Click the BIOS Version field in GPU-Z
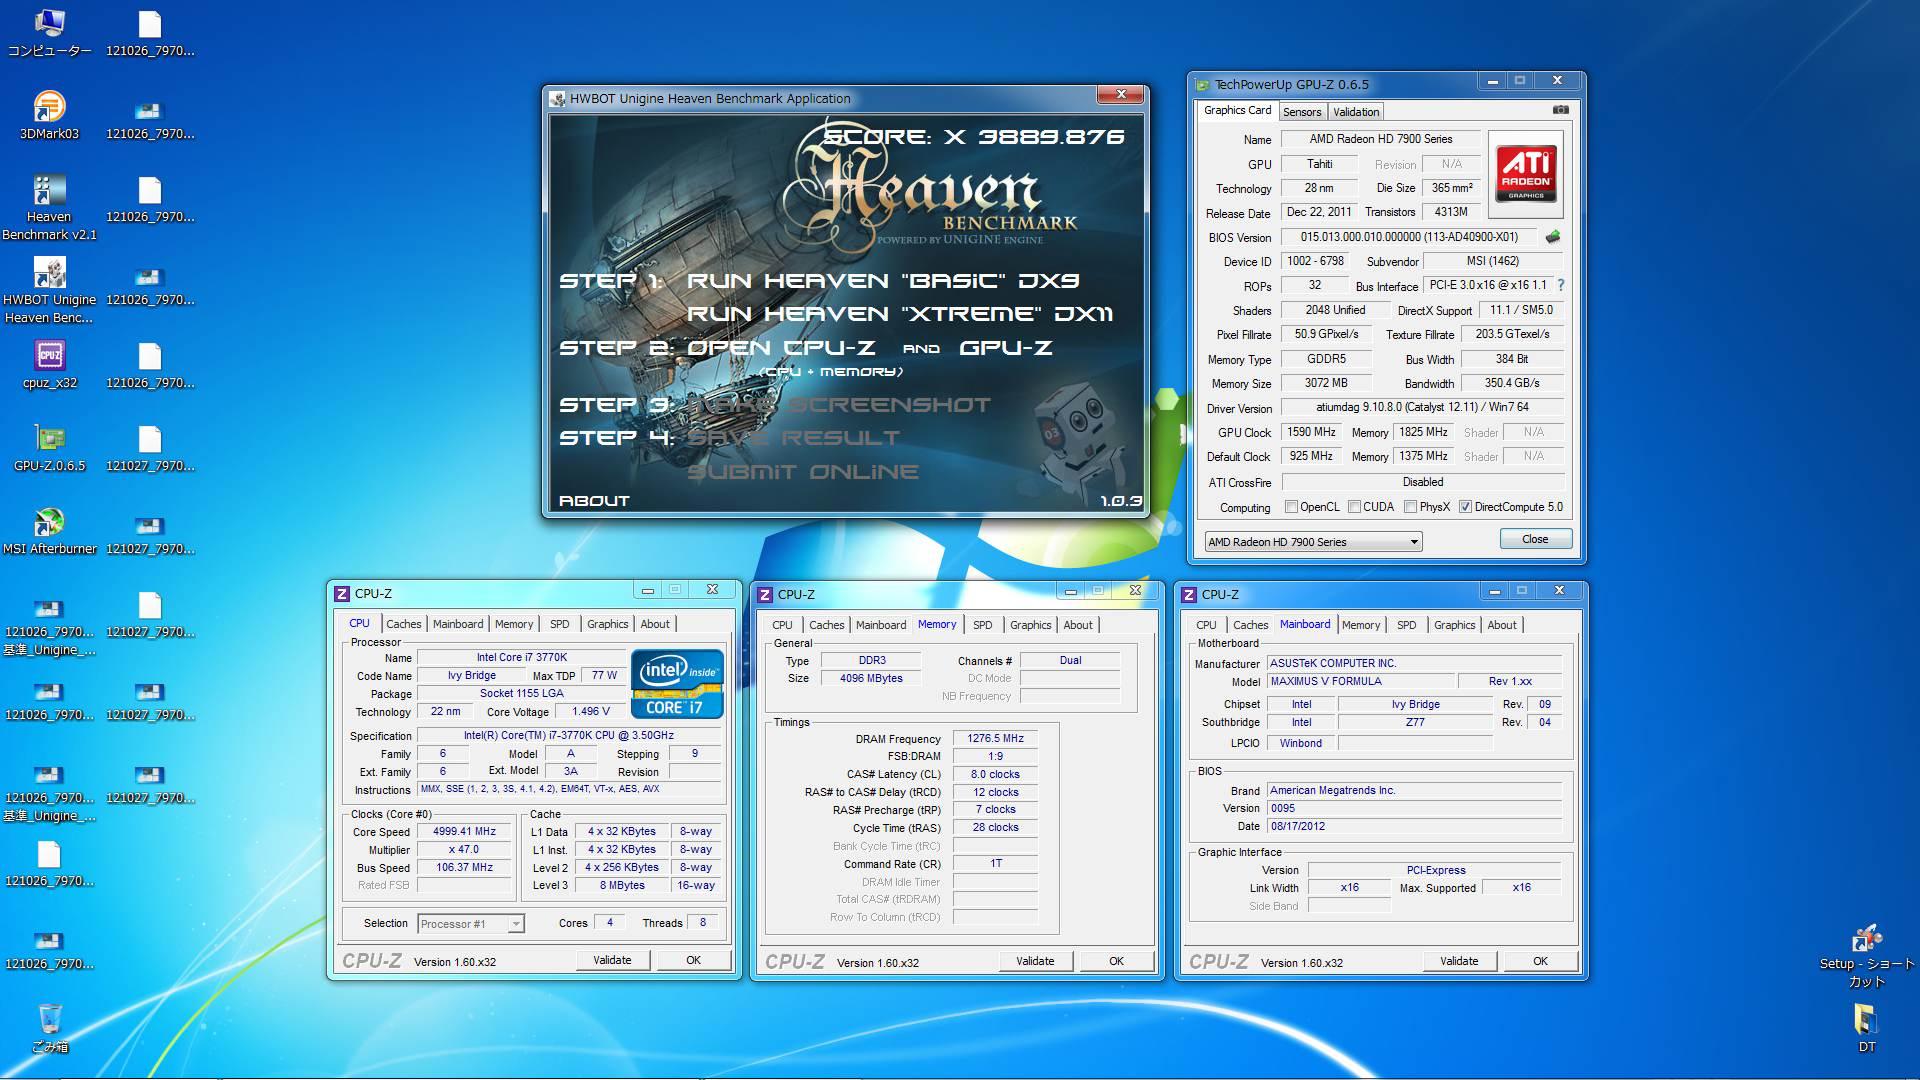The image size is (1920, 1080). point(1409,237)
